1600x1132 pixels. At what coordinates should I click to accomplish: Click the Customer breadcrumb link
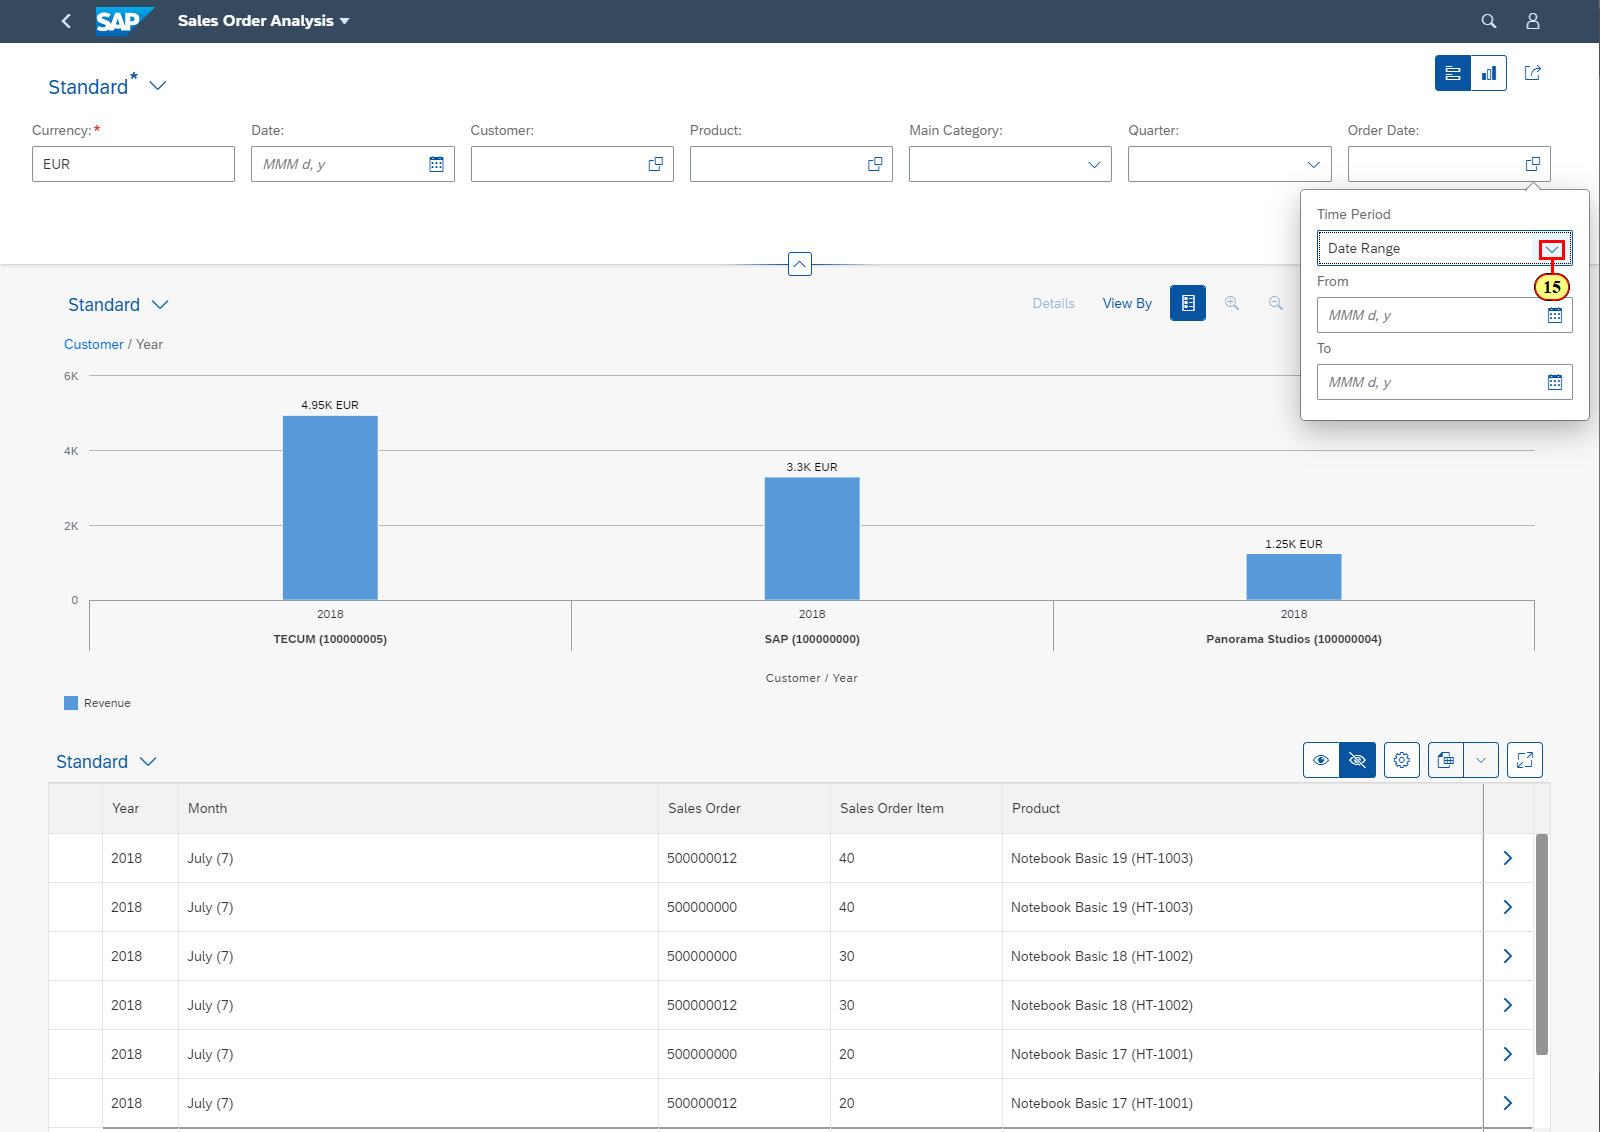click(x=94, y=344)
